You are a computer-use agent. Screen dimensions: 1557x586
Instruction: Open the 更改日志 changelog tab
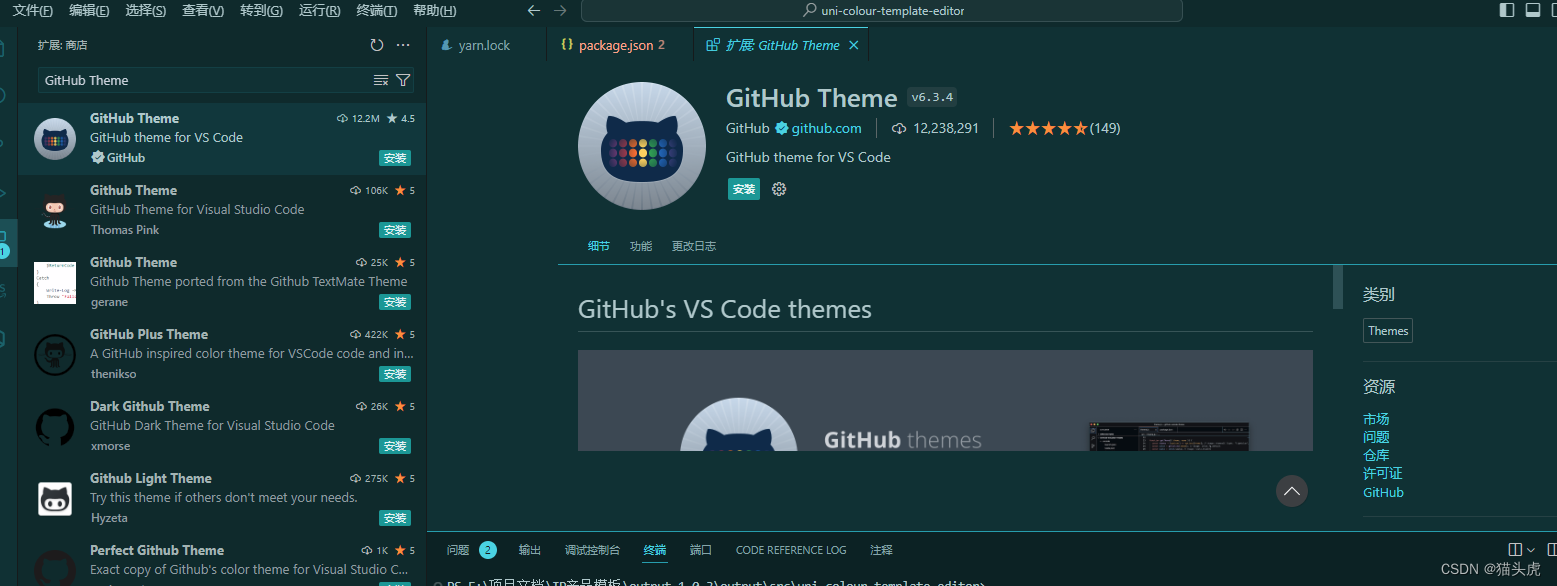tap(693, 245)
